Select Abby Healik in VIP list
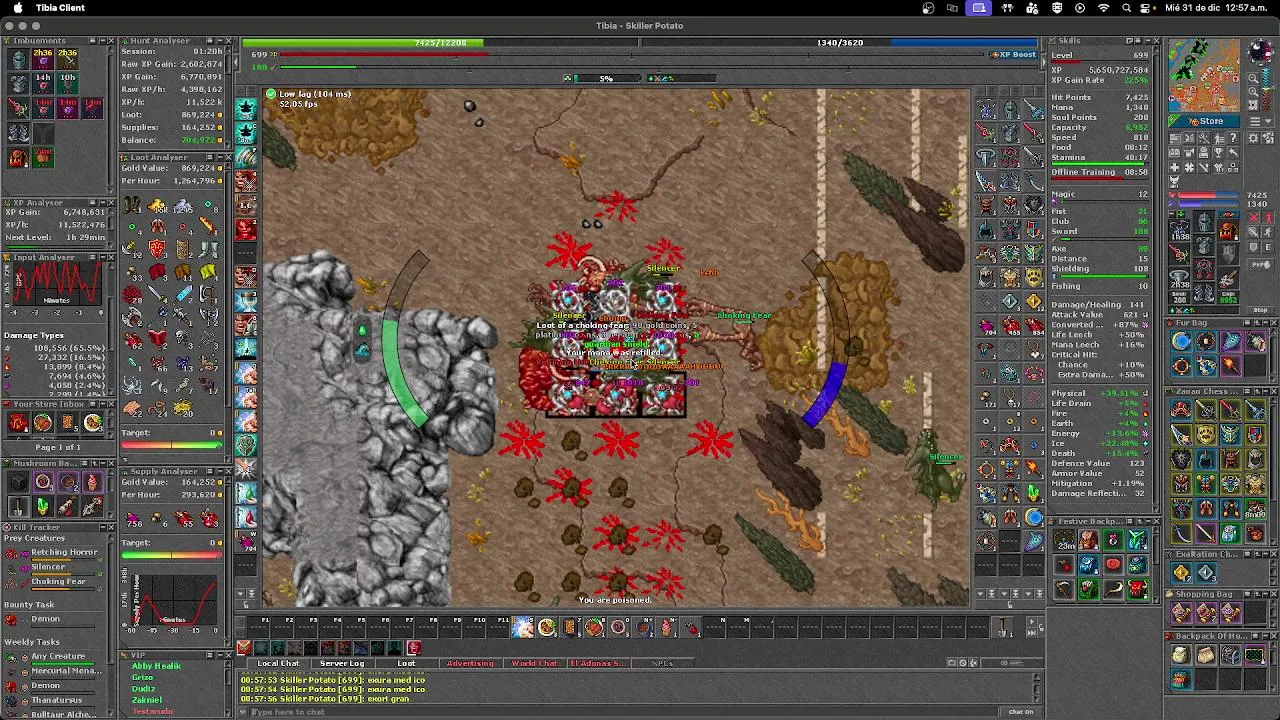 coord(156,666)
